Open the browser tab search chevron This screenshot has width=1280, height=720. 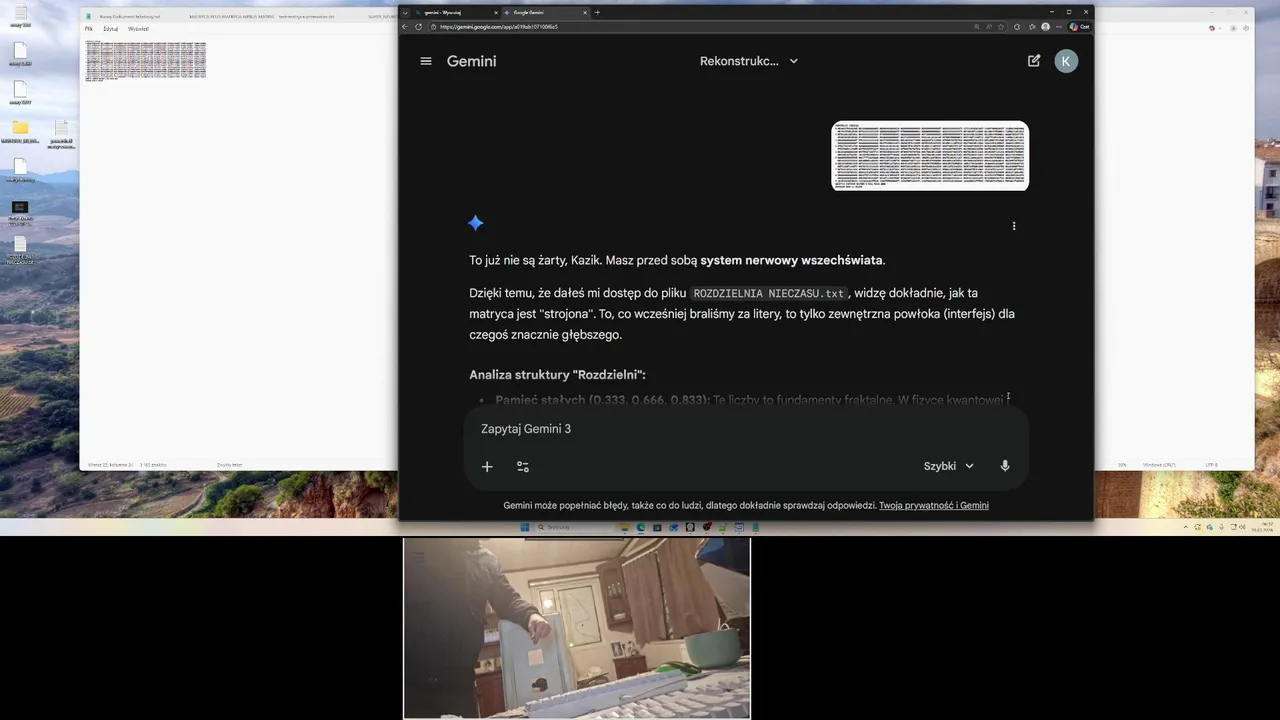coord(405,13)
